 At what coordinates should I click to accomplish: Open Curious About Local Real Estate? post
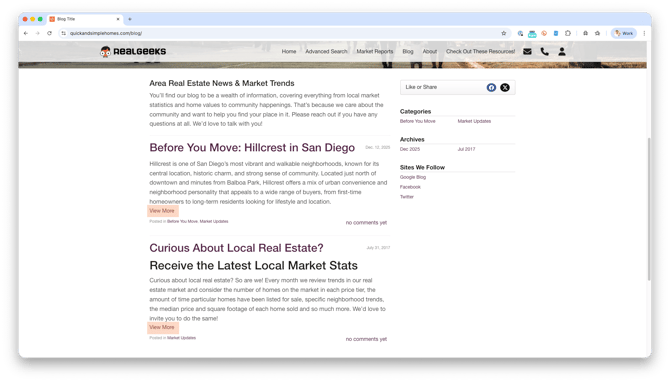tap(236, 248)
